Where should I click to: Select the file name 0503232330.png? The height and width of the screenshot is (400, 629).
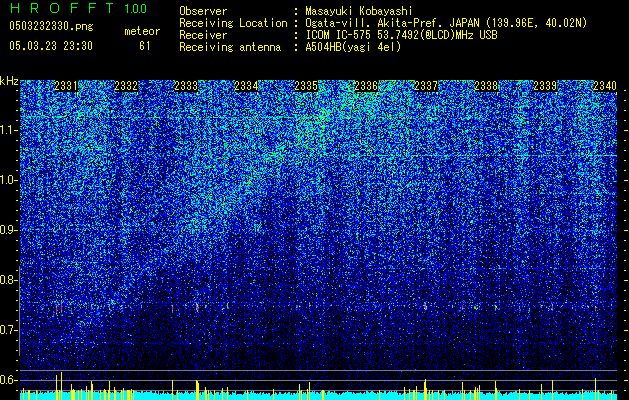point(51,26)
